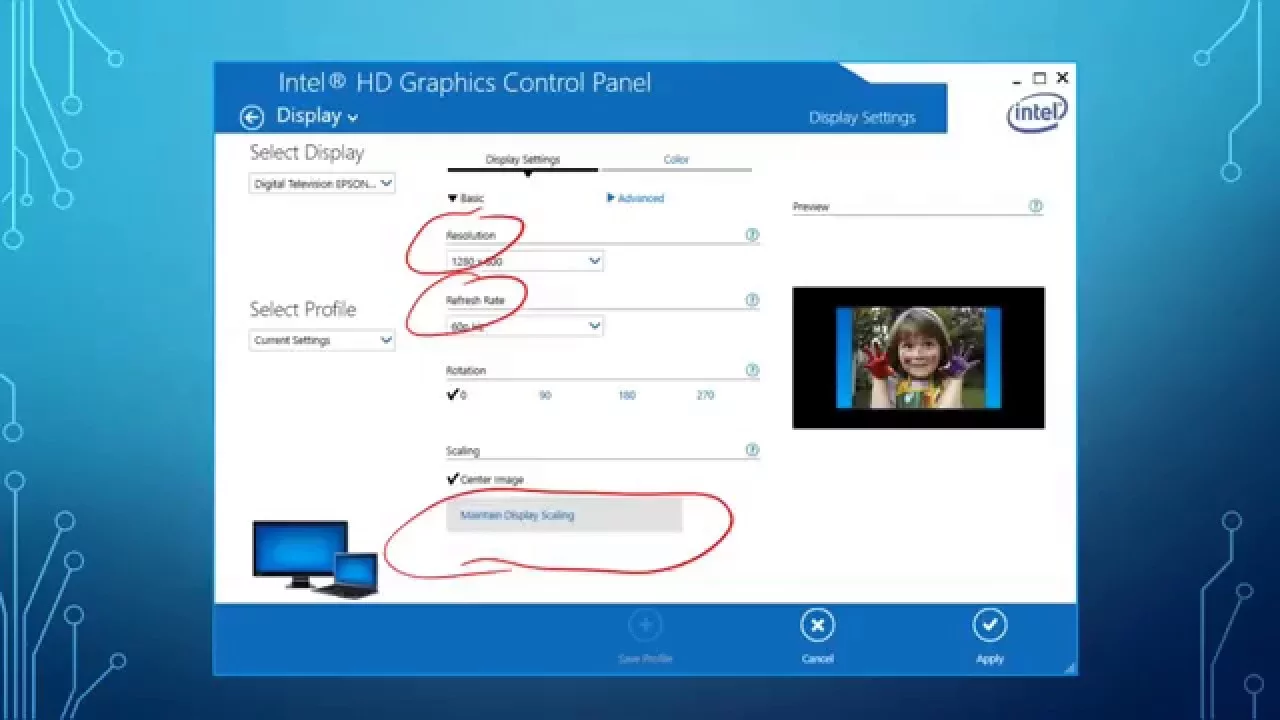Click the preview image thumbnail

click(x=918, y=358)
